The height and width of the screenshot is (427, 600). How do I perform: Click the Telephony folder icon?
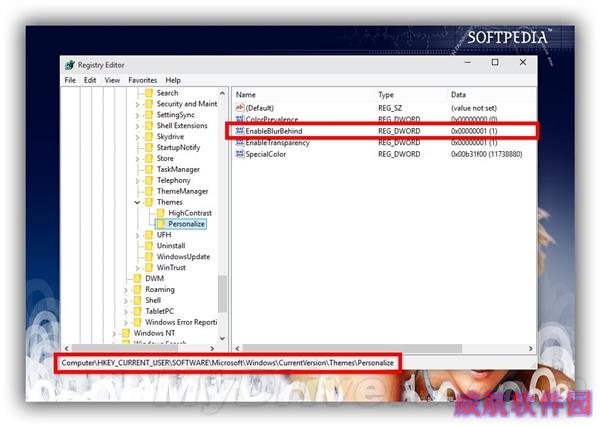click(149, 180)
